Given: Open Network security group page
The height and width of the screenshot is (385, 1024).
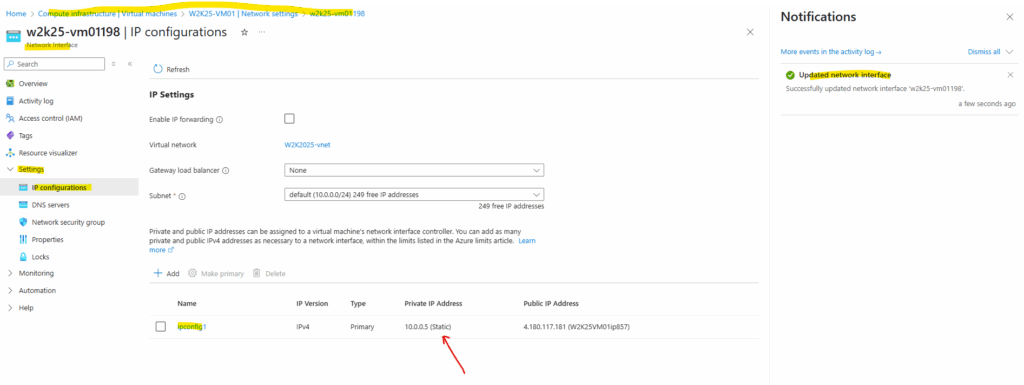Looking at the screenshot, I should click(69, 222).
